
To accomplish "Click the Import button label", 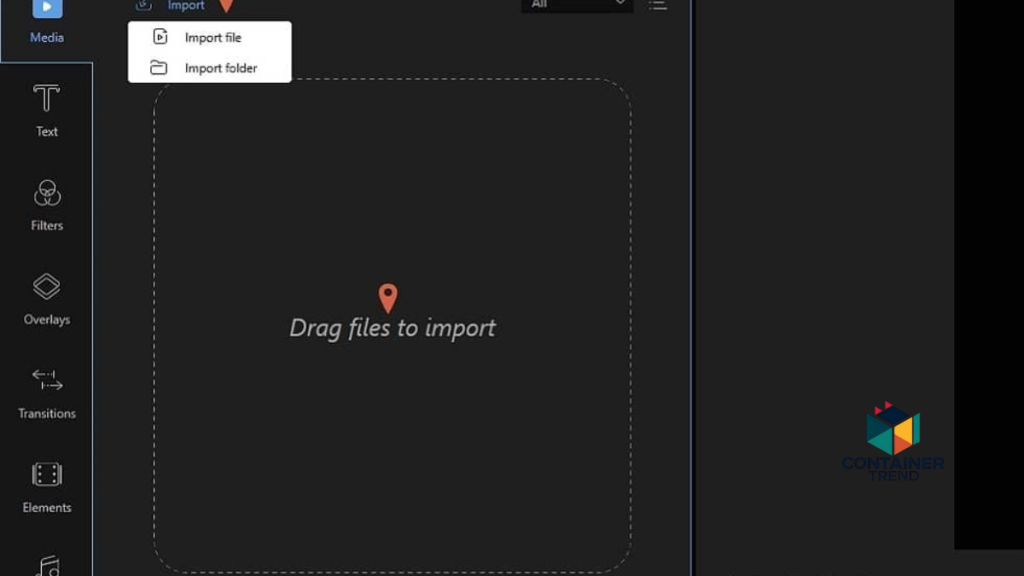I will 185,5.
